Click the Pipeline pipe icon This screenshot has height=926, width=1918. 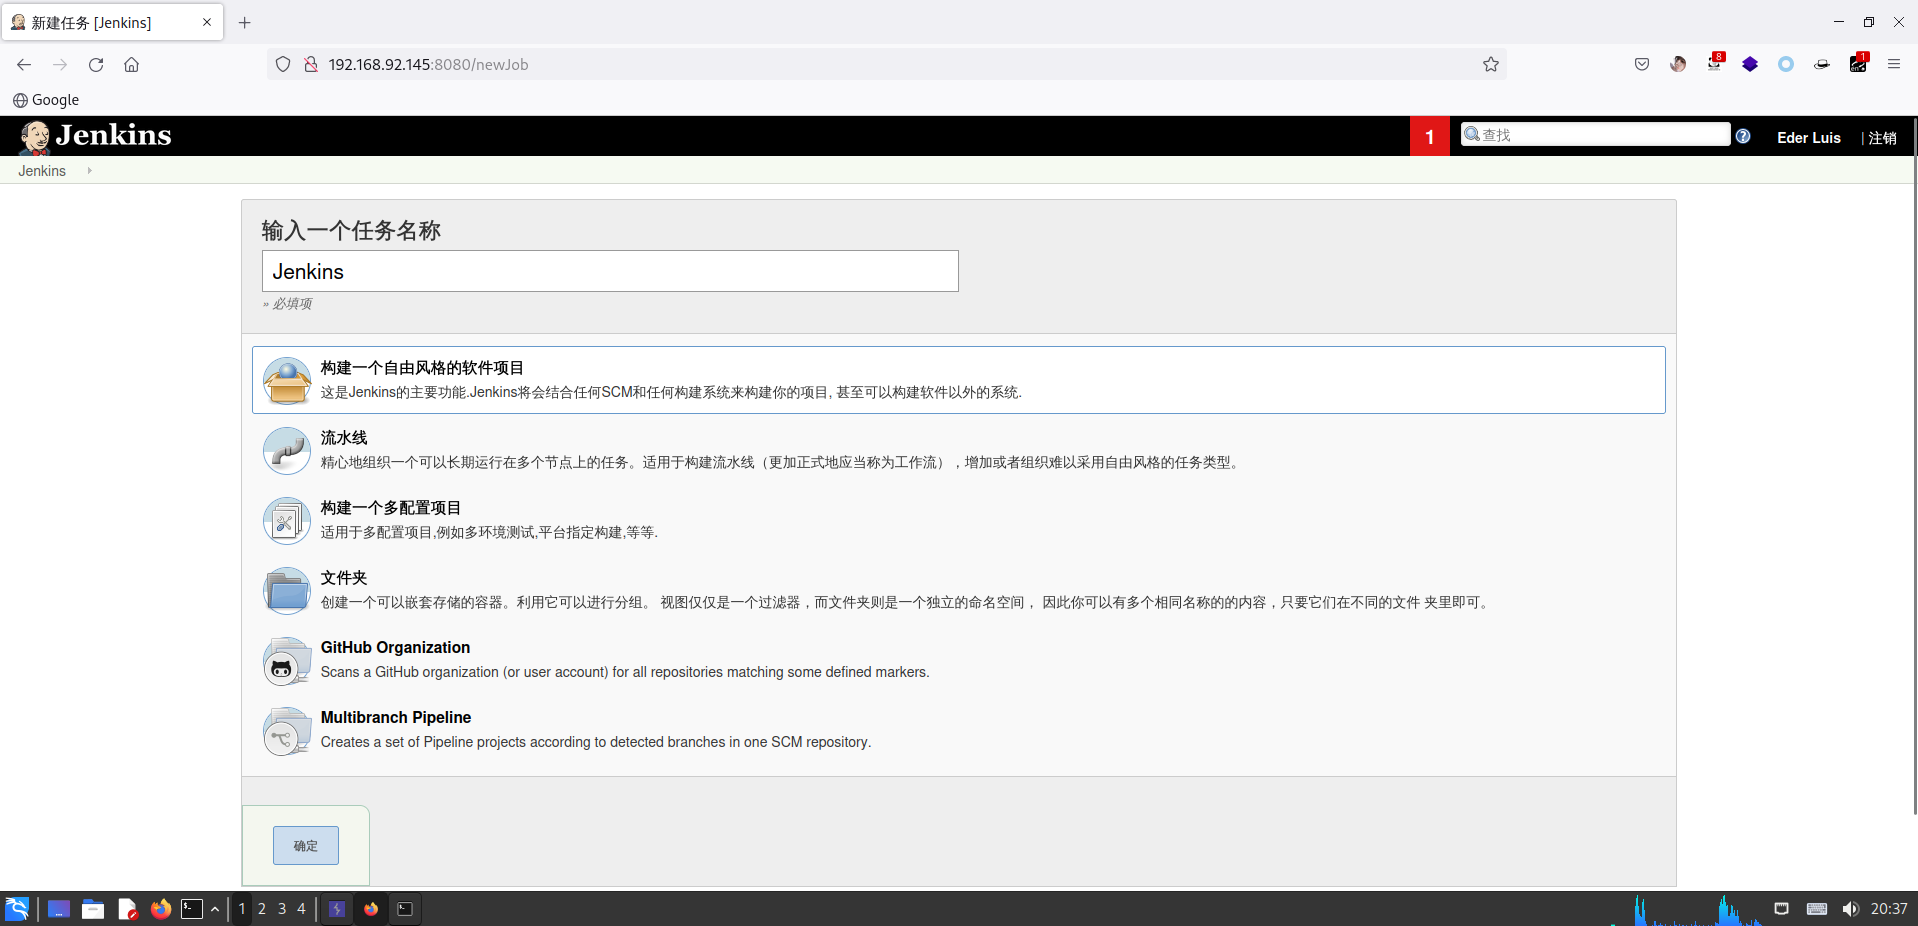[287, 450]
